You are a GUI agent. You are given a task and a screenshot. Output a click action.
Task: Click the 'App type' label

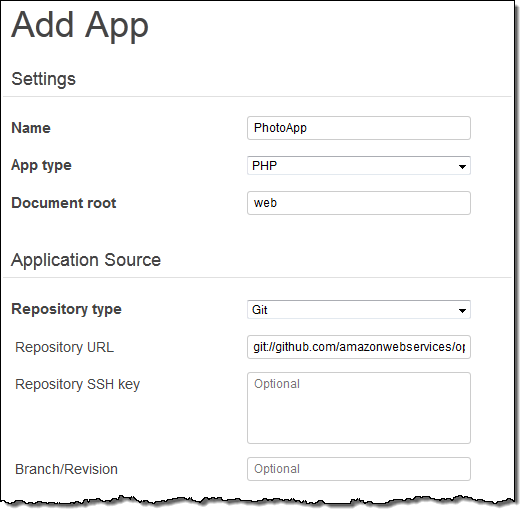pyautogui.click(x=41, y=166)
